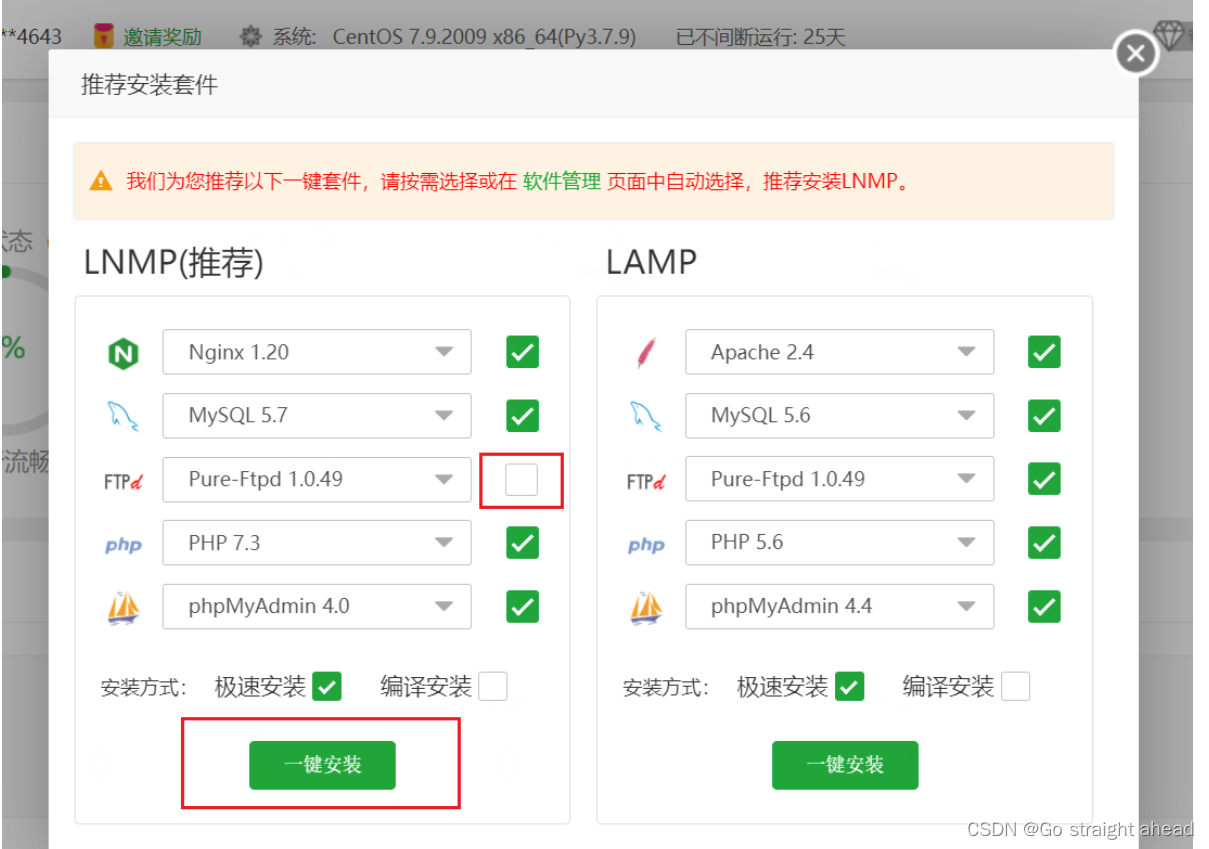The image size is (1209, 849).
Task: Click the MySQL dolphin icon in LAMP
Action: click(x=646, y=416)
